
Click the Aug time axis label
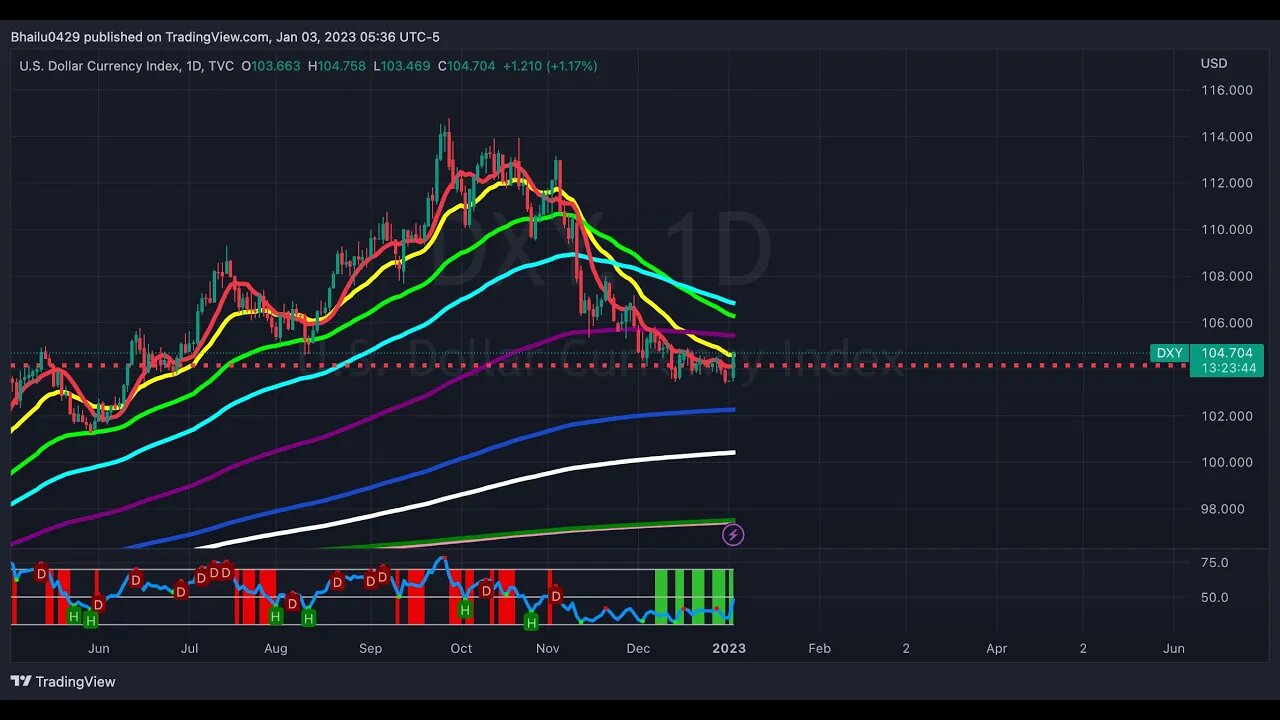(276, 648)
